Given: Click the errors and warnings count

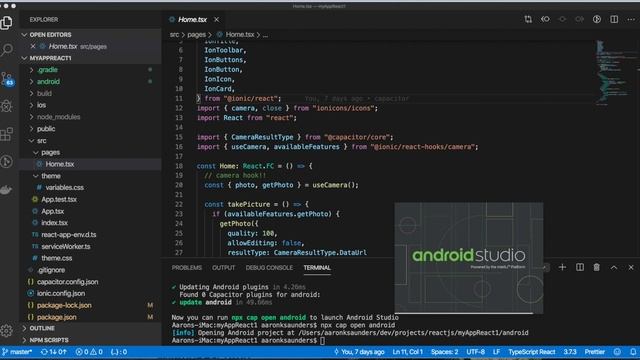Looking at the screenshot, I should tap(89, 352).
